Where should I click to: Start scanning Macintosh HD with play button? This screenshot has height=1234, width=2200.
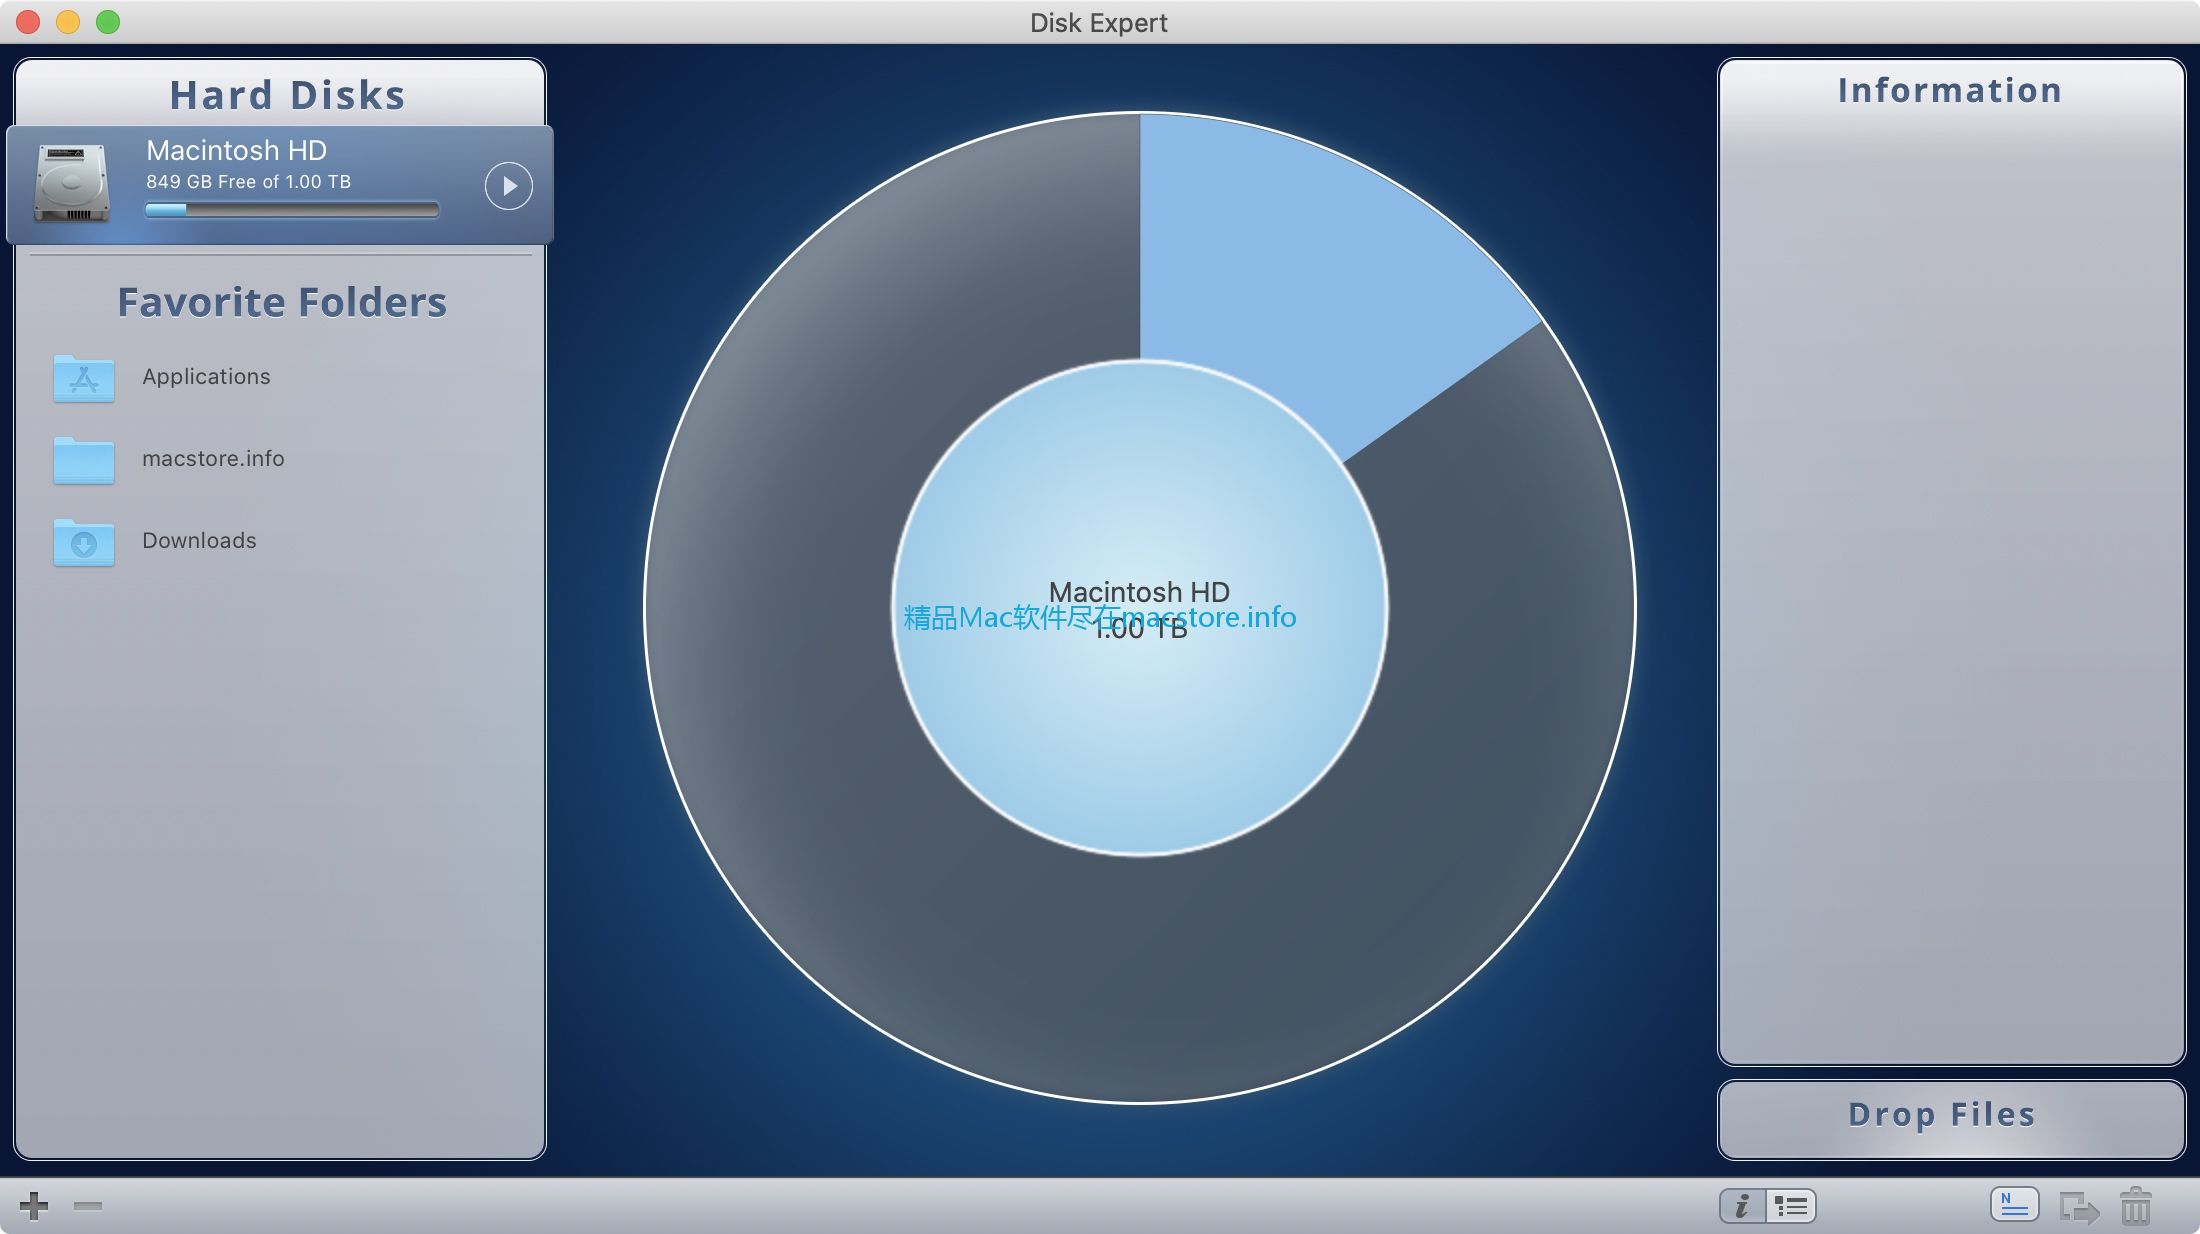click(x=508, y=186)
